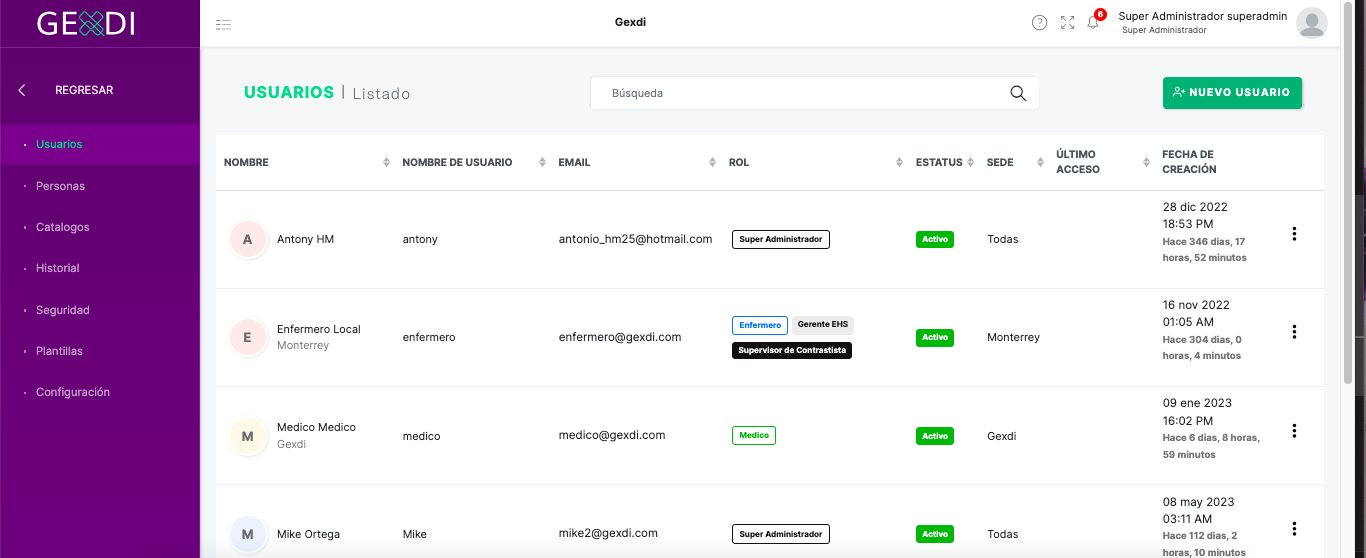Open Seguridad in the sidebar
Image resolution: width=1366 pixels, height=558 pixels.
62,310
